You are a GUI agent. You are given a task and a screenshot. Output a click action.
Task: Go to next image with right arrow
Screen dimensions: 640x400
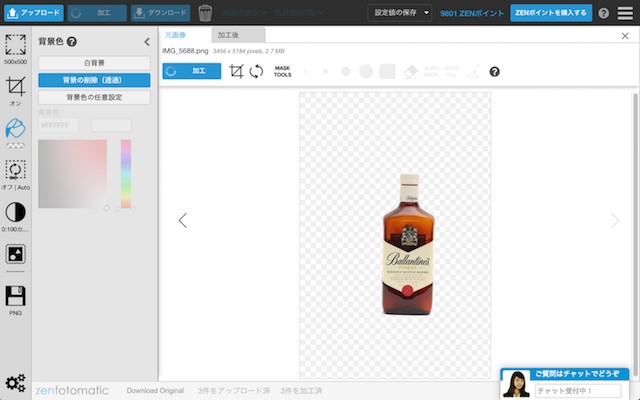click(615, 220)
